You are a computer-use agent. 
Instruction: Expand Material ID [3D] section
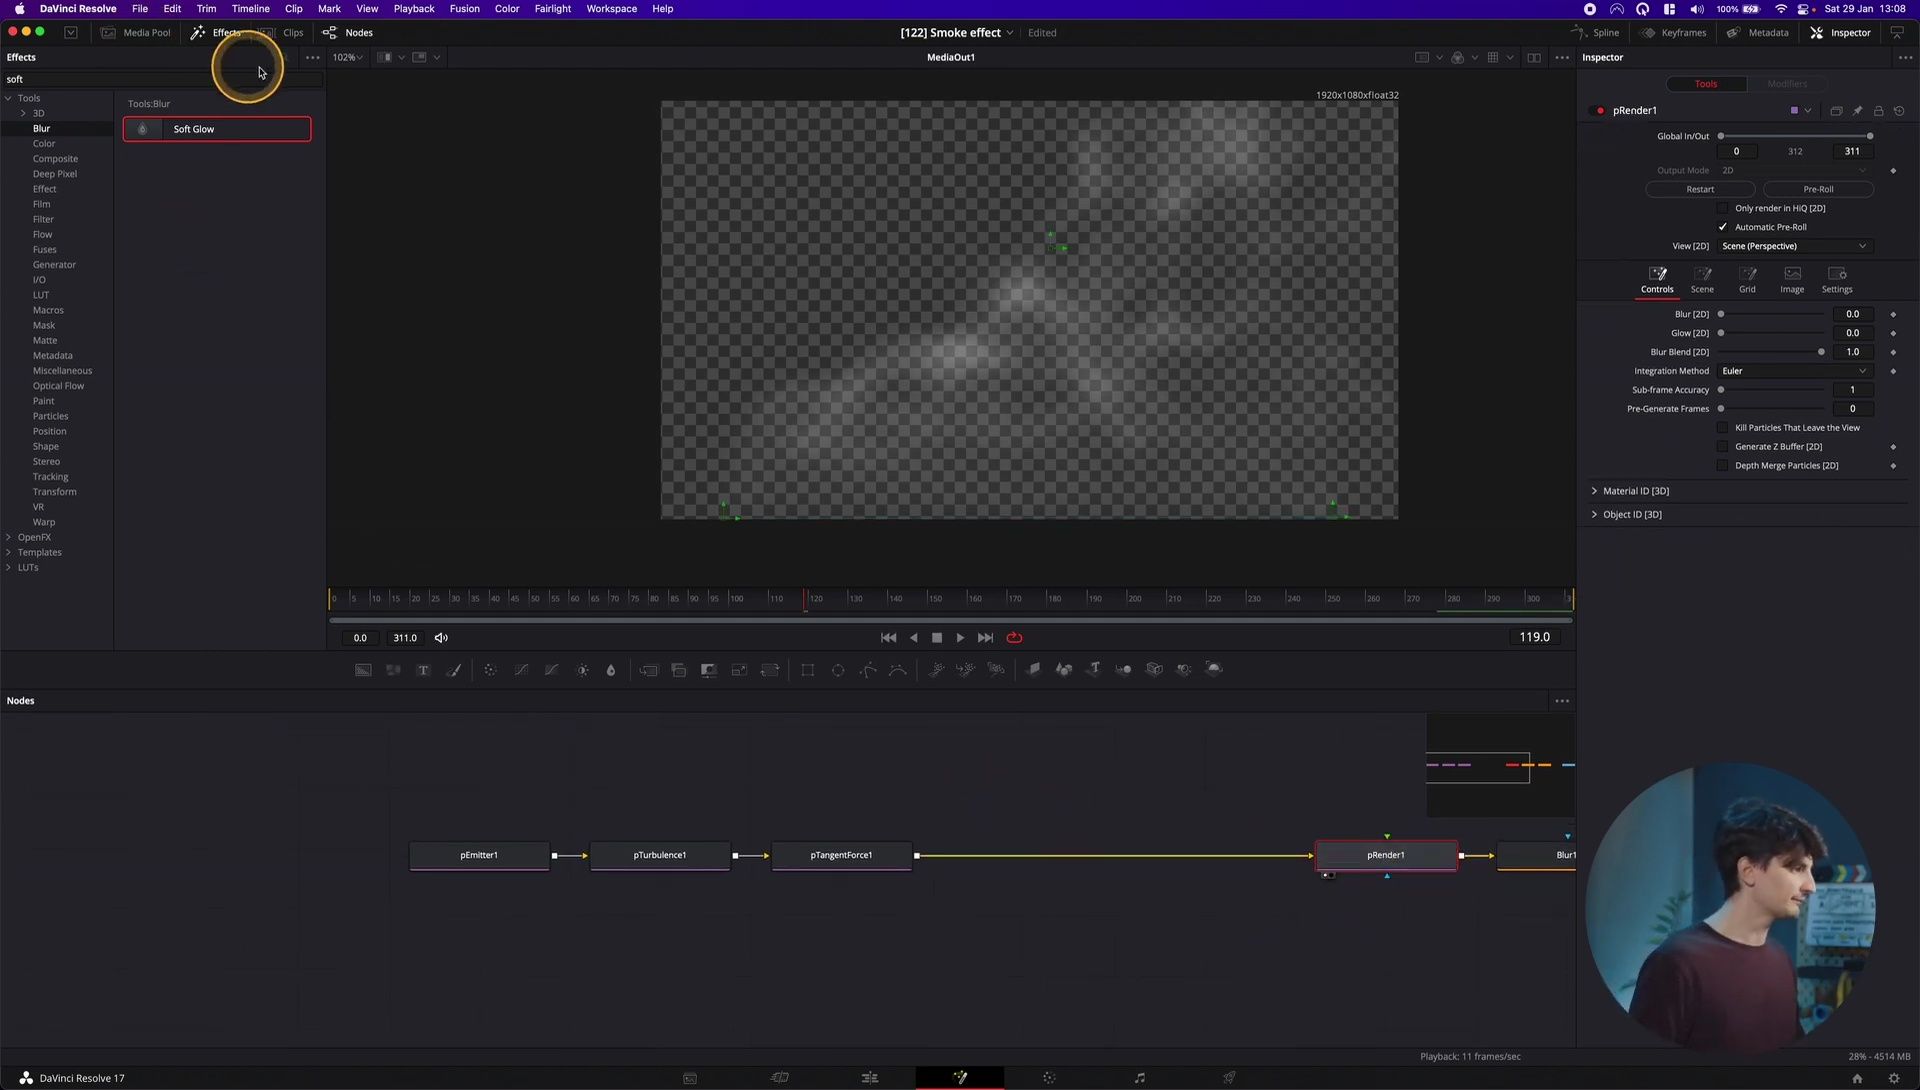[x=1594, y=491]
